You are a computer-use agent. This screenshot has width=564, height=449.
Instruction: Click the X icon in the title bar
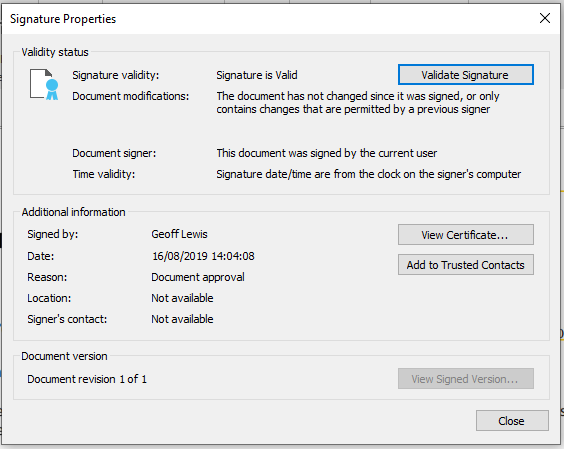(x=545, y=18)
